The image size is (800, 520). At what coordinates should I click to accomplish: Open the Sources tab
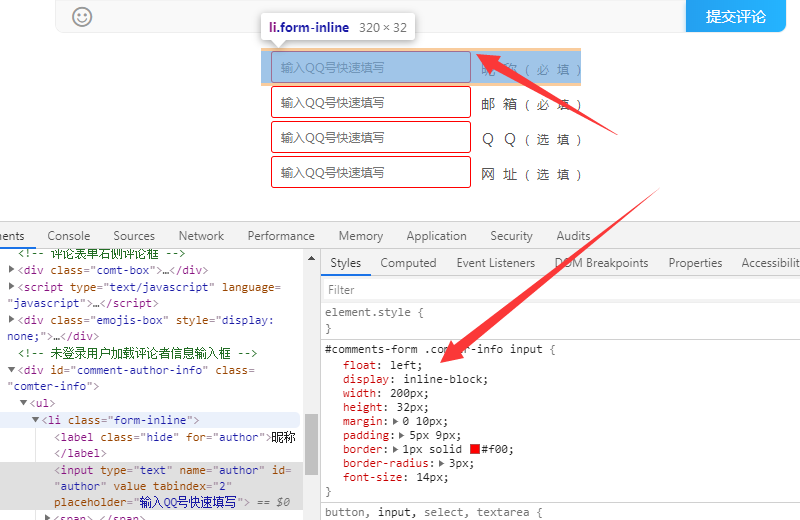134,236
